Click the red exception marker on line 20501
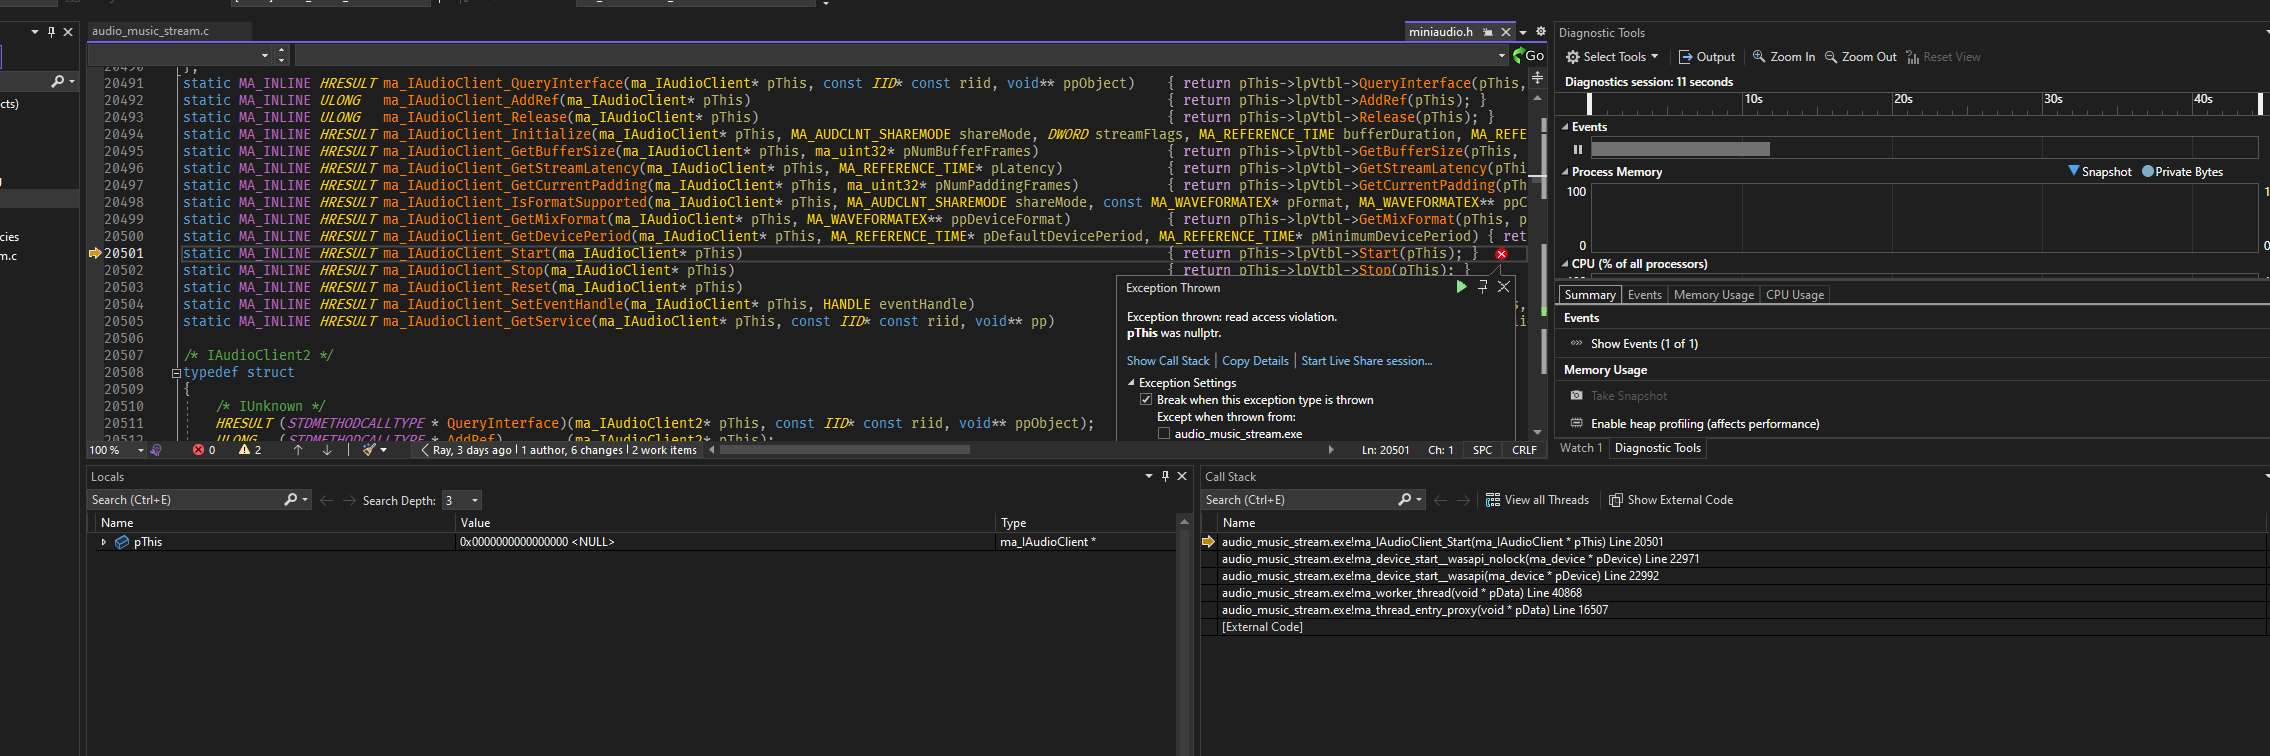2270x756 pixels. click(1501, 254)
